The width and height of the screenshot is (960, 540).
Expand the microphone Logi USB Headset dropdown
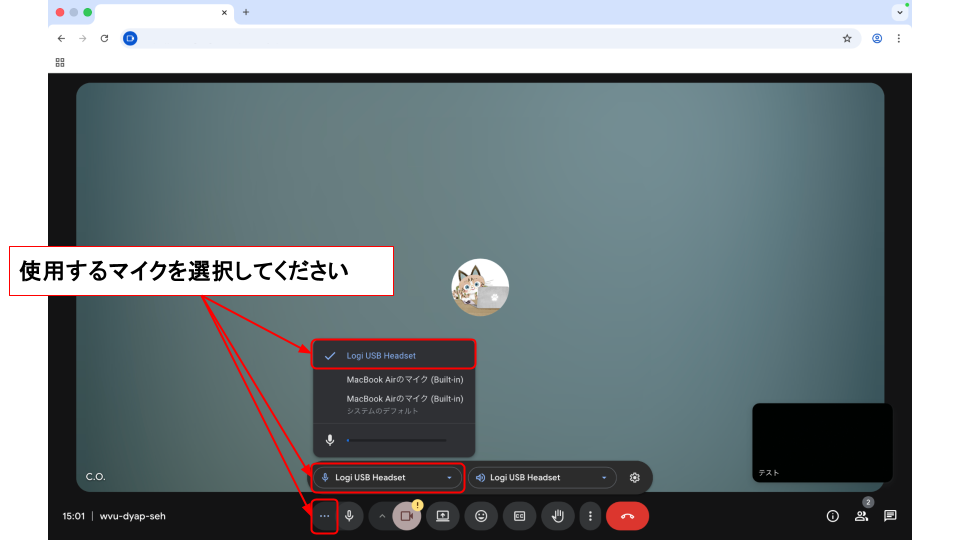[388, 477]
